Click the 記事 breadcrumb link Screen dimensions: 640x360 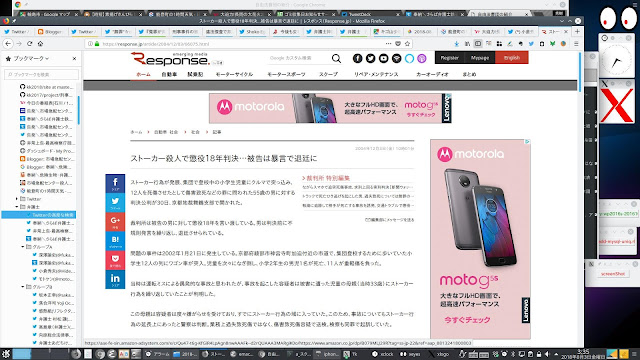click(217, 132)
